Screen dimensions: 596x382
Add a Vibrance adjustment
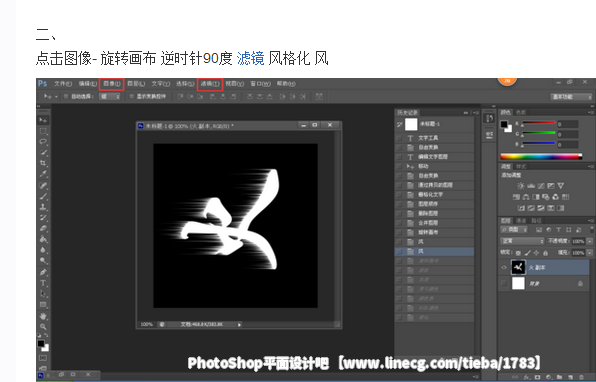(x=561, y=186)
